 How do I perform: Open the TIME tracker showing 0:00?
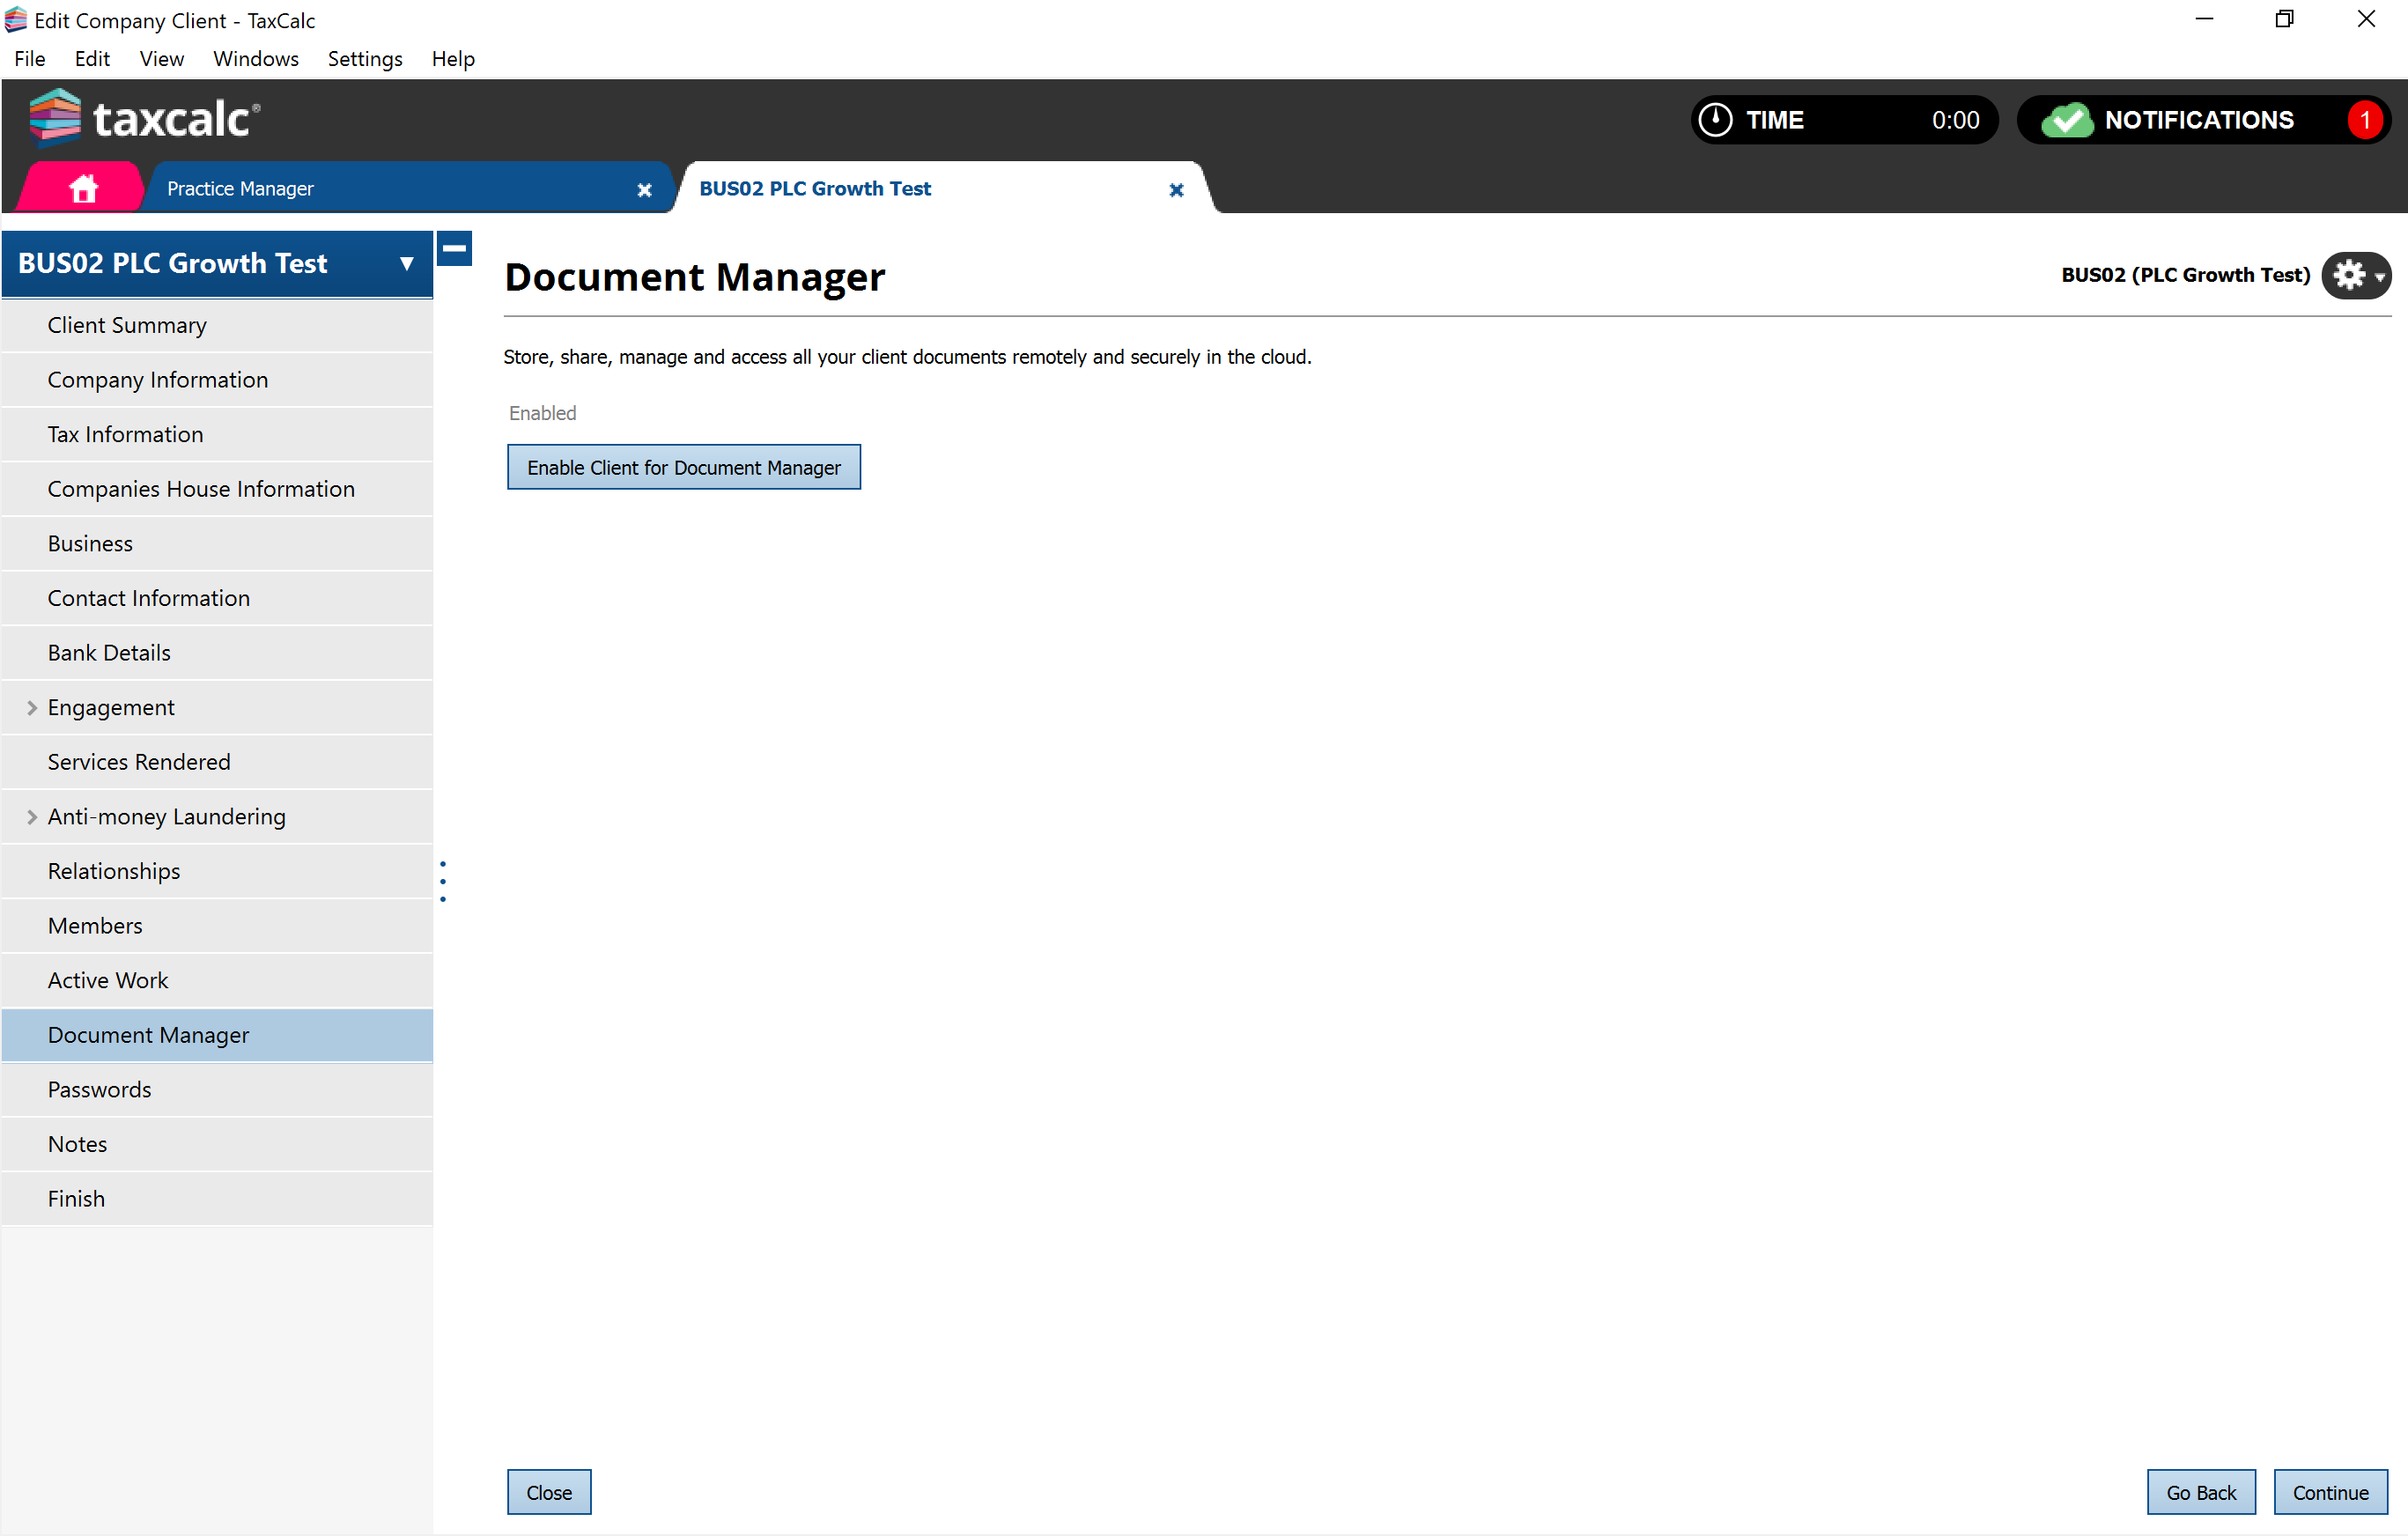[x=1845, y=120]
